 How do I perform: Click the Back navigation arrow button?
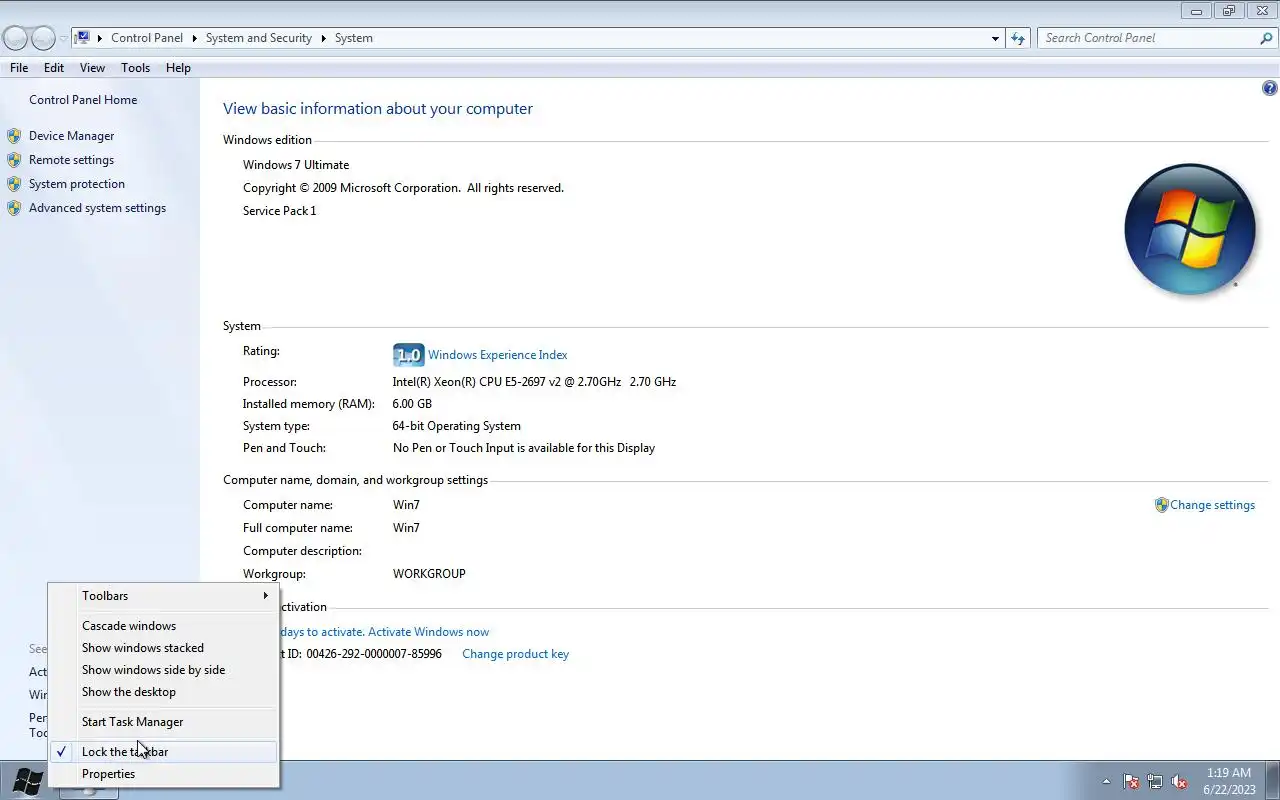pos(15,38)
